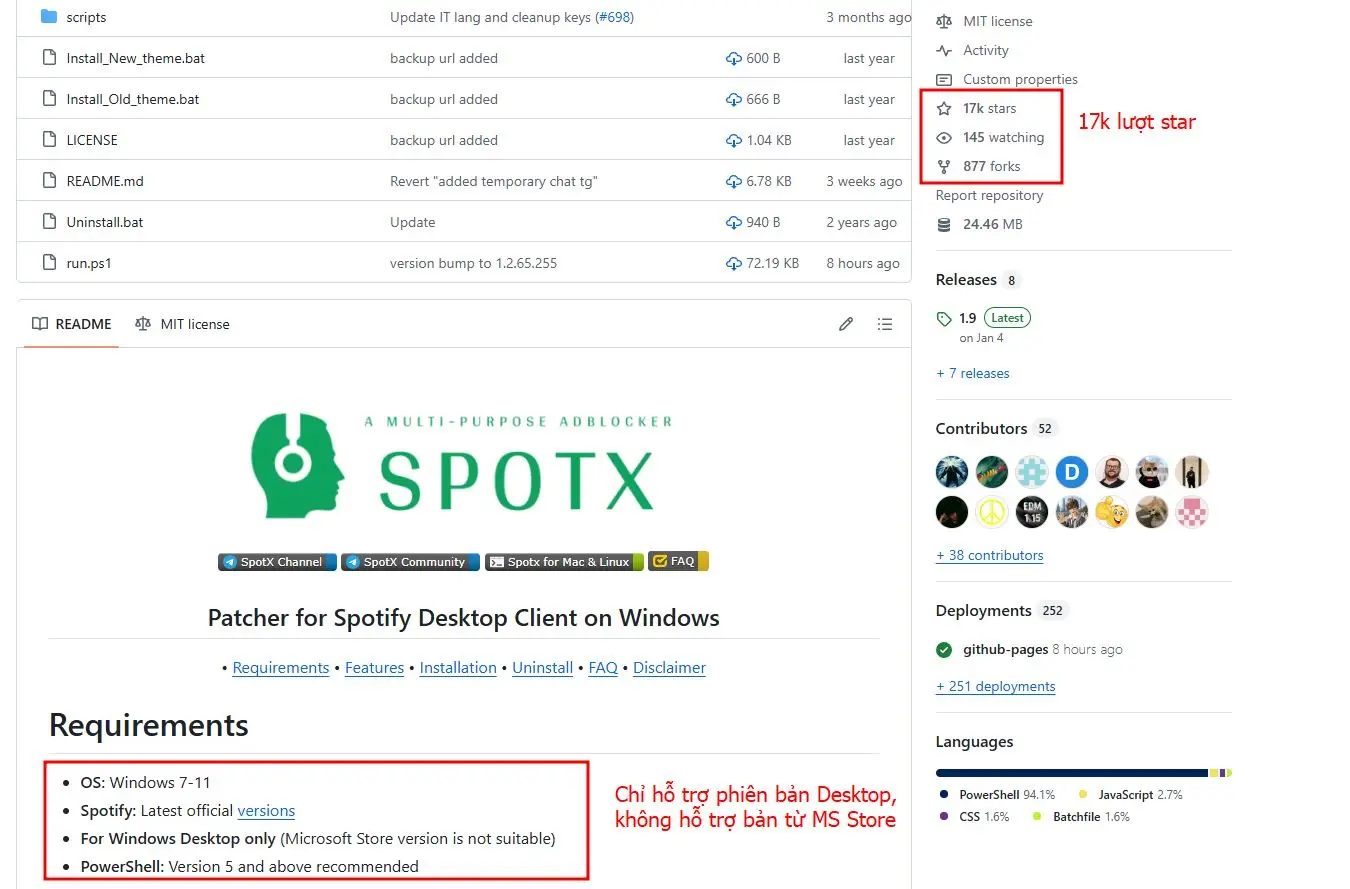
Task: Open the Uninstall.bat file
Action: [105, 222]
